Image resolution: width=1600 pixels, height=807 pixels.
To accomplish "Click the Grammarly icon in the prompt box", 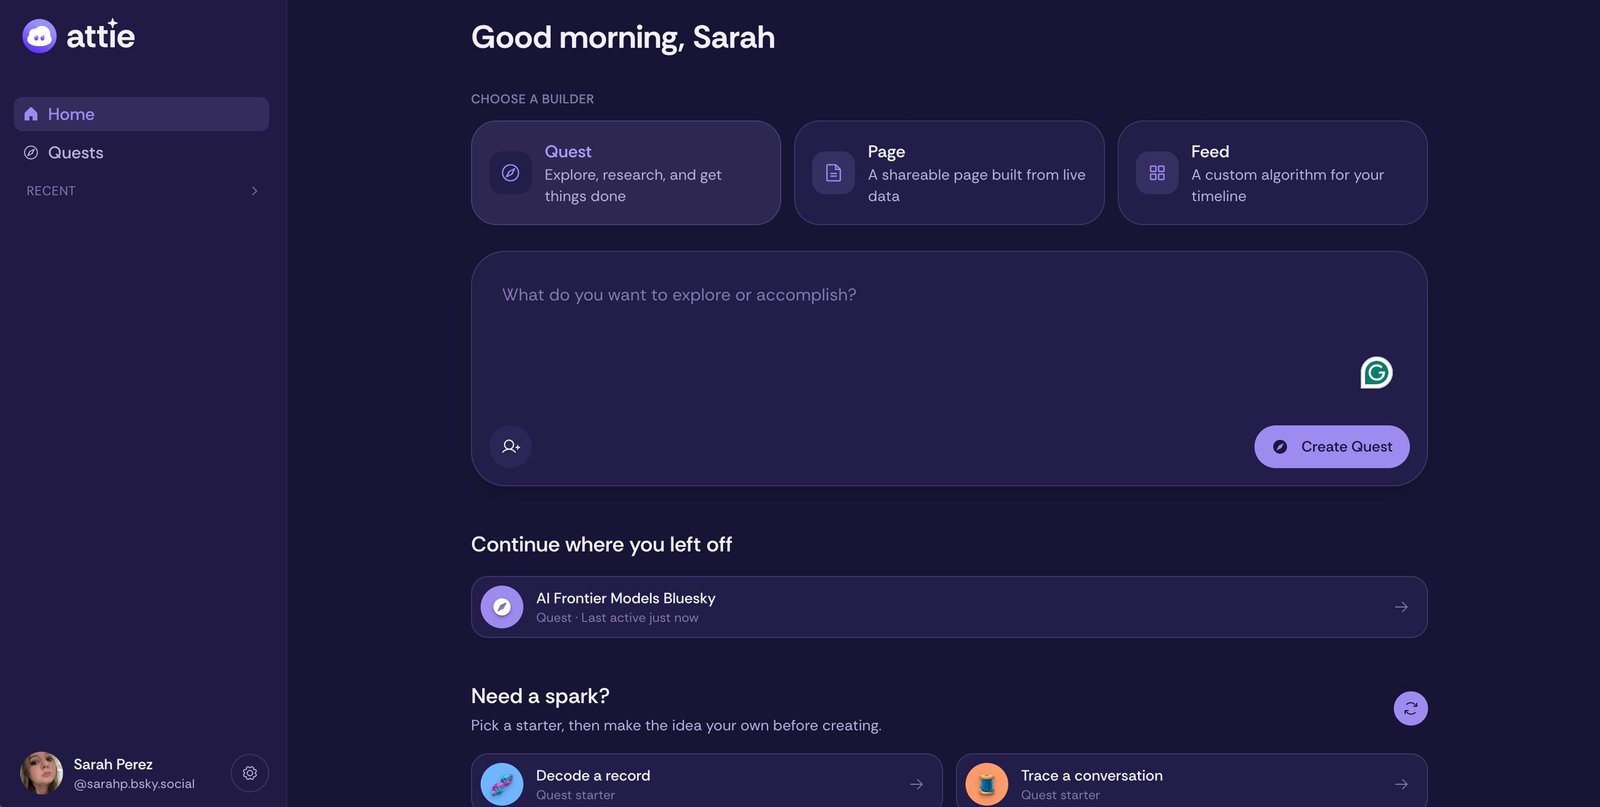I will coord(1377,373).
